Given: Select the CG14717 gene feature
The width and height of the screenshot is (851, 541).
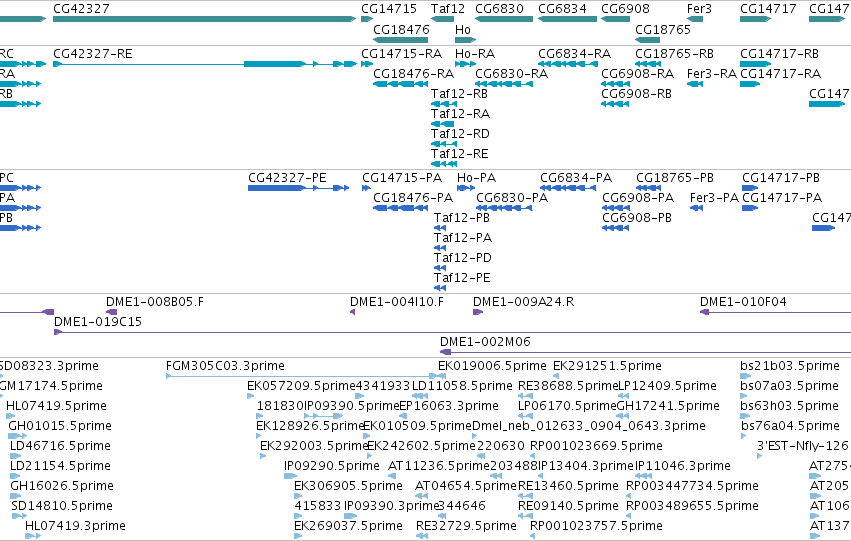Looking at the screenshot, I should (x=755, y=19).
